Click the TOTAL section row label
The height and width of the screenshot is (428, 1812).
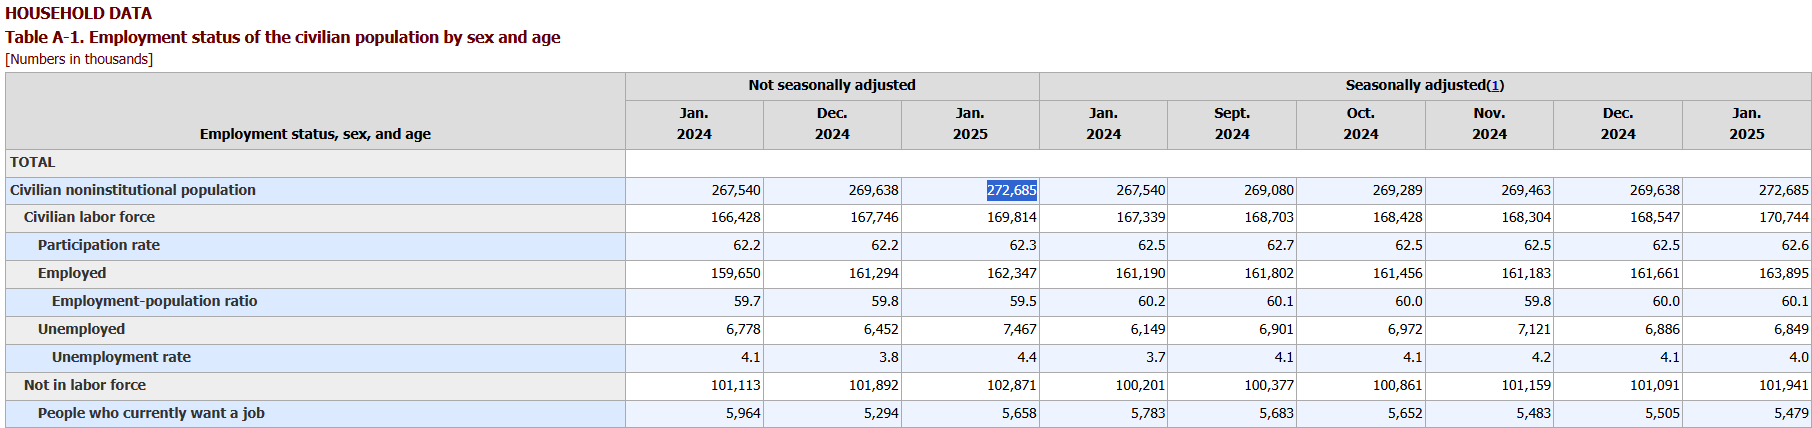click(33, 162)
